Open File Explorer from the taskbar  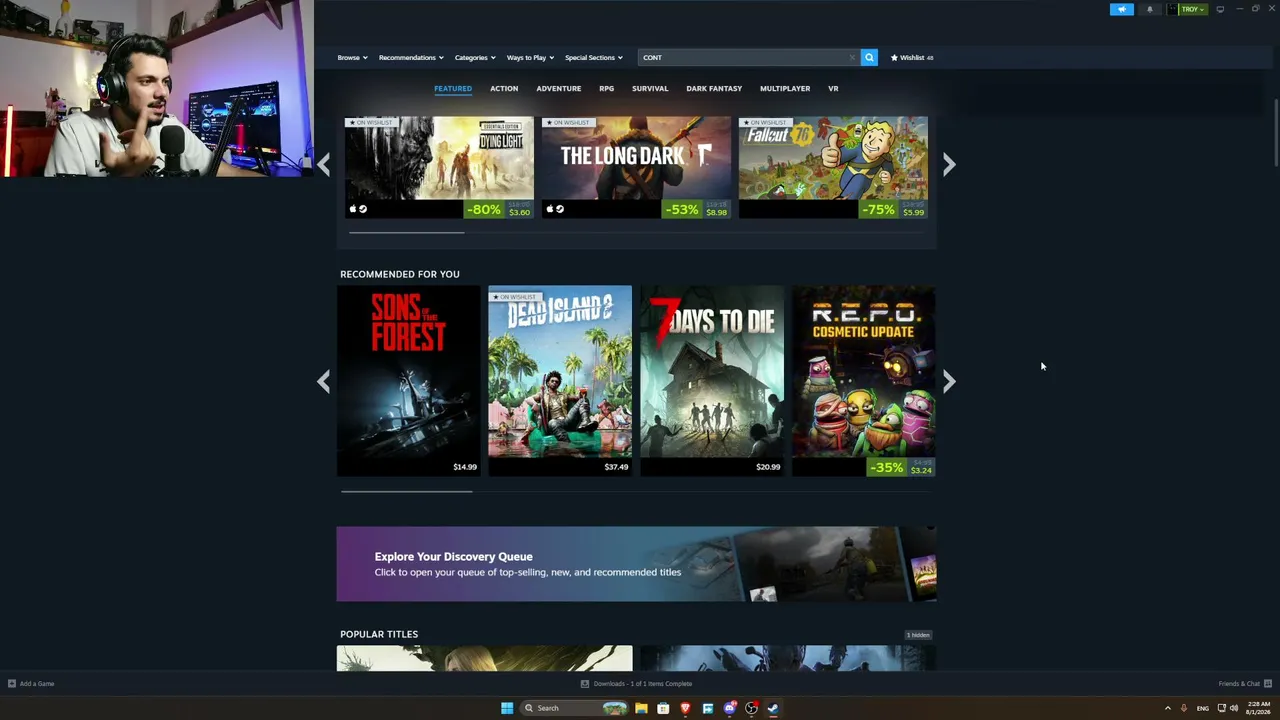click(x=641, y=708)
